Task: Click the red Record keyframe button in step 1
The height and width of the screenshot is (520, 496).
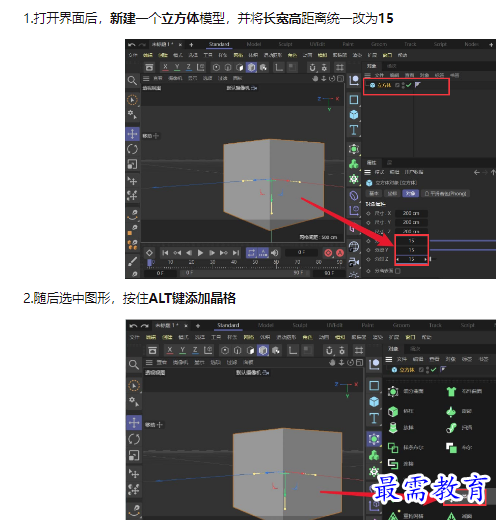Action: [328, 253]
